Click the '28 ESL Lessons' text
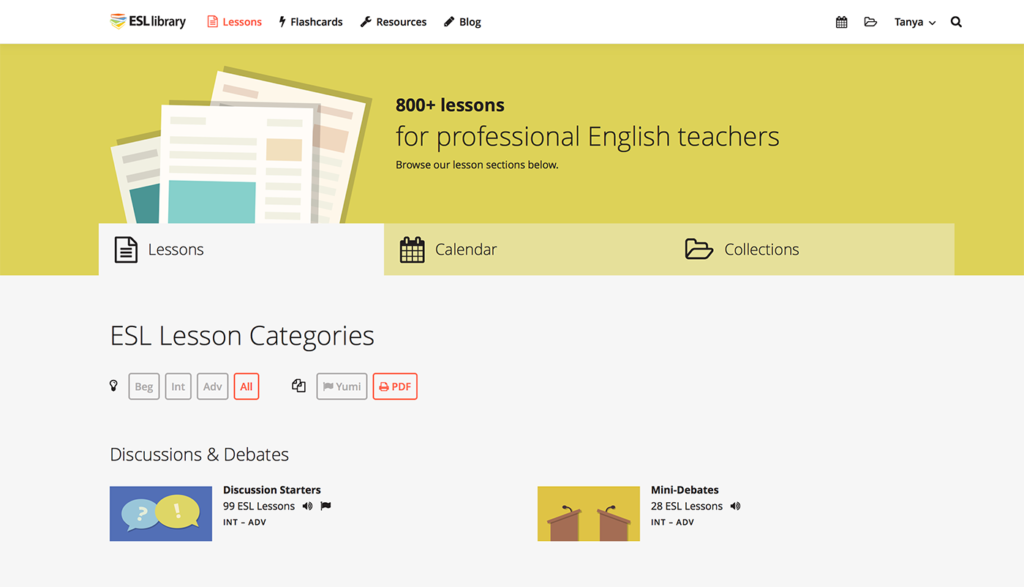This screenshot has height=587, width=1024. click(686, 506)
